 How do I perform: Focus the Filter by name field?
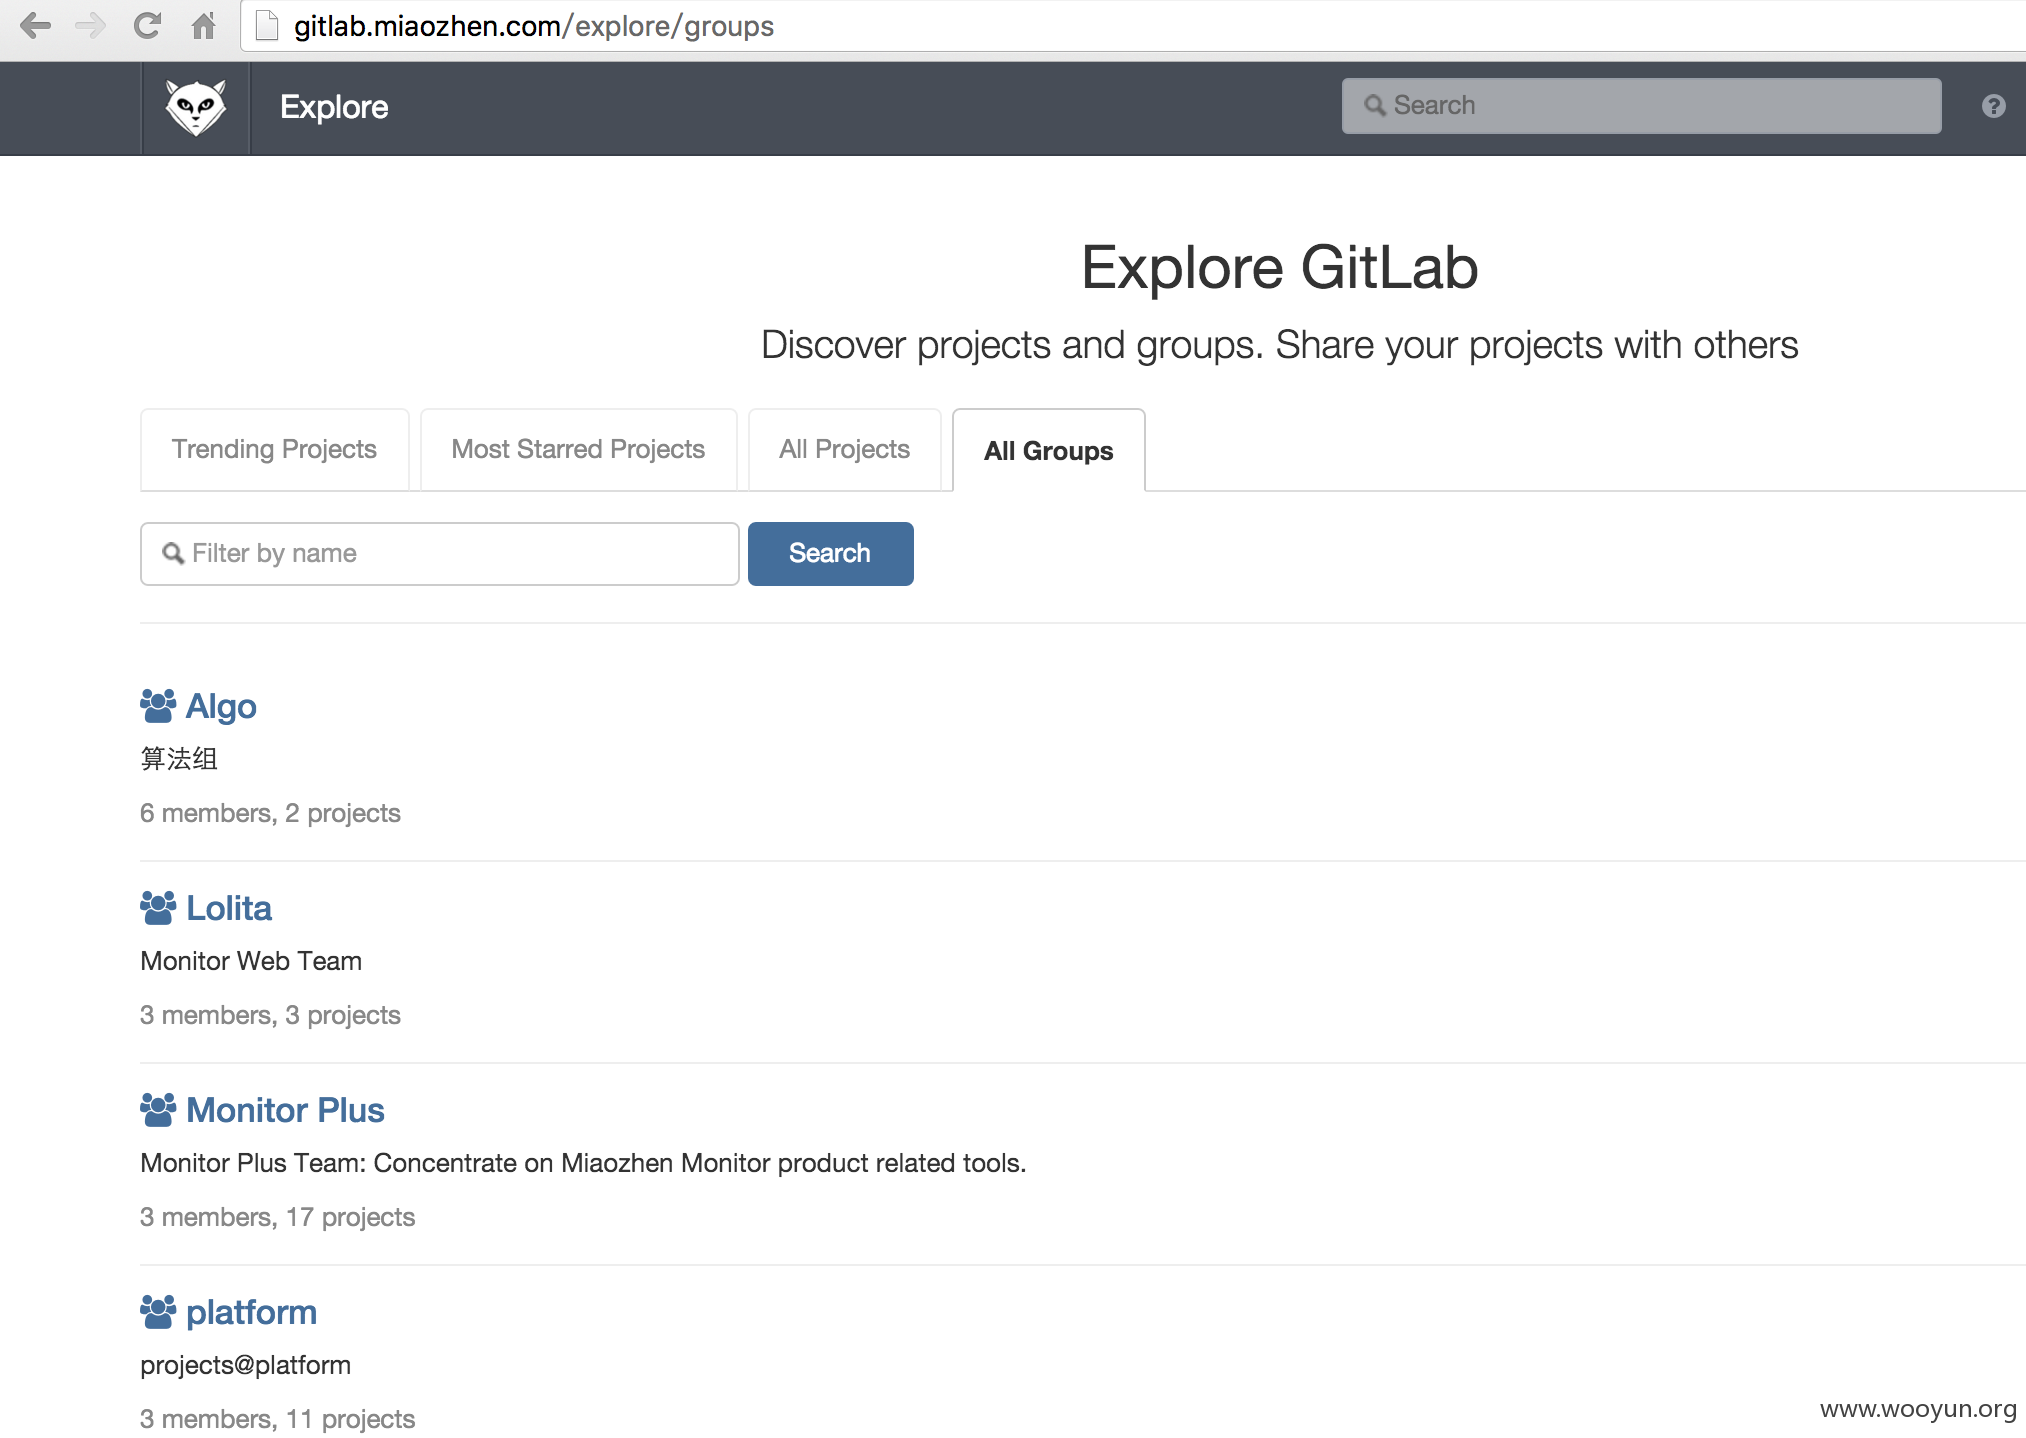[x=440, y=553]
